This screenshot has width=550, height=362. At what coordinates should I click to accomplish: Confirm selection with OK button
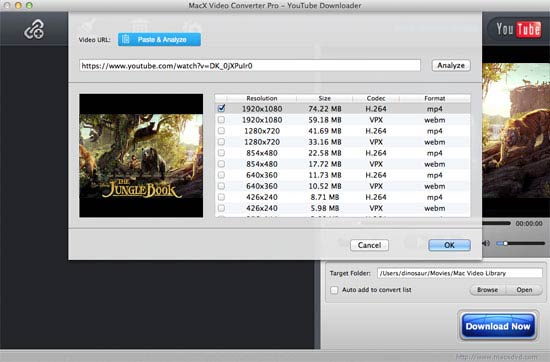[x=449, y=245]
